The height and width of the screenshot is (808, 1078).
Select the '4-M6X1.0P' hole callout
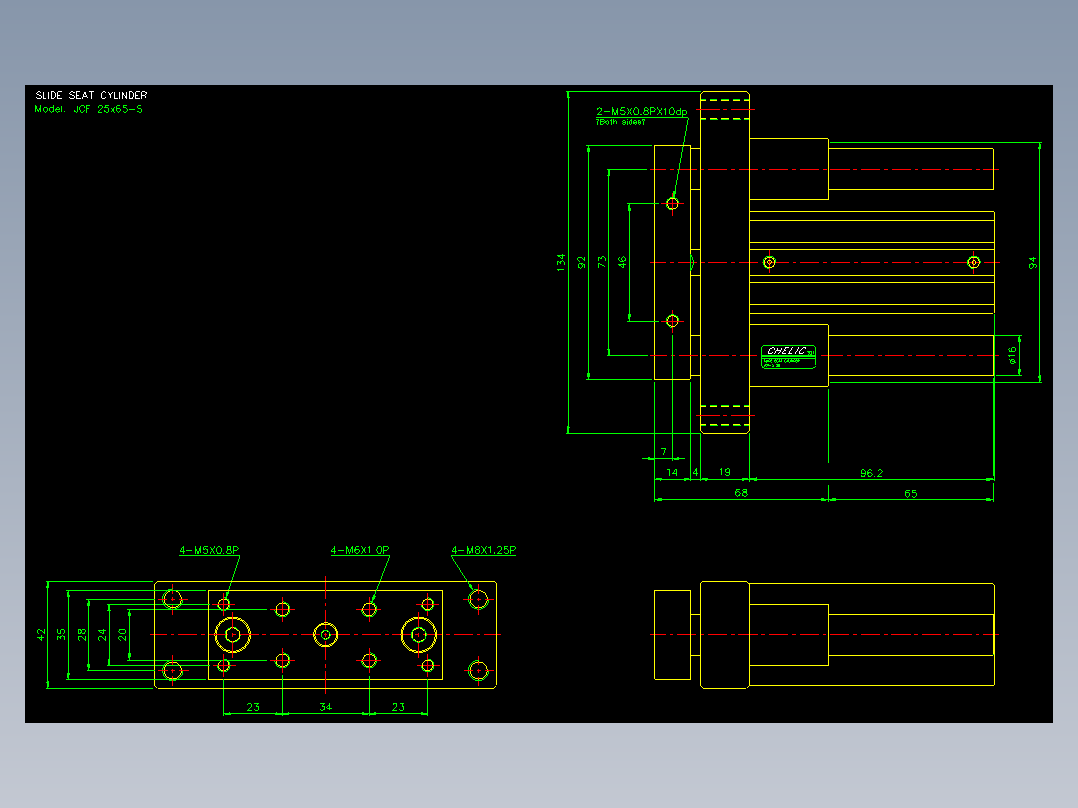point(360,550)
